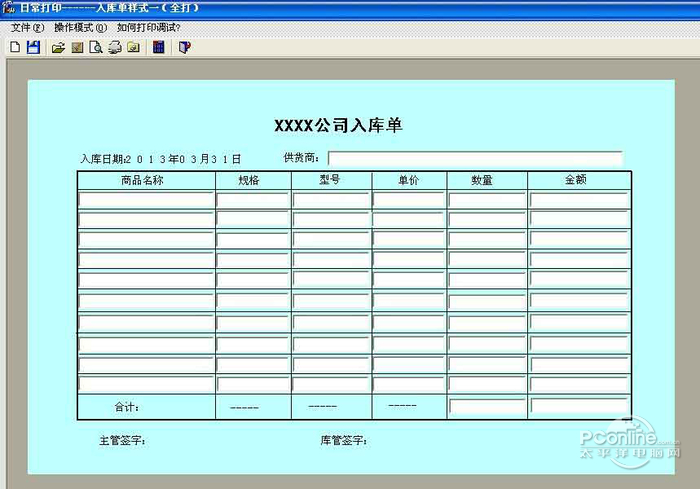Viewport: 700px width, 489px height.
Task: Click the 合计 row 数量 total field
Action: coord(487,407)
